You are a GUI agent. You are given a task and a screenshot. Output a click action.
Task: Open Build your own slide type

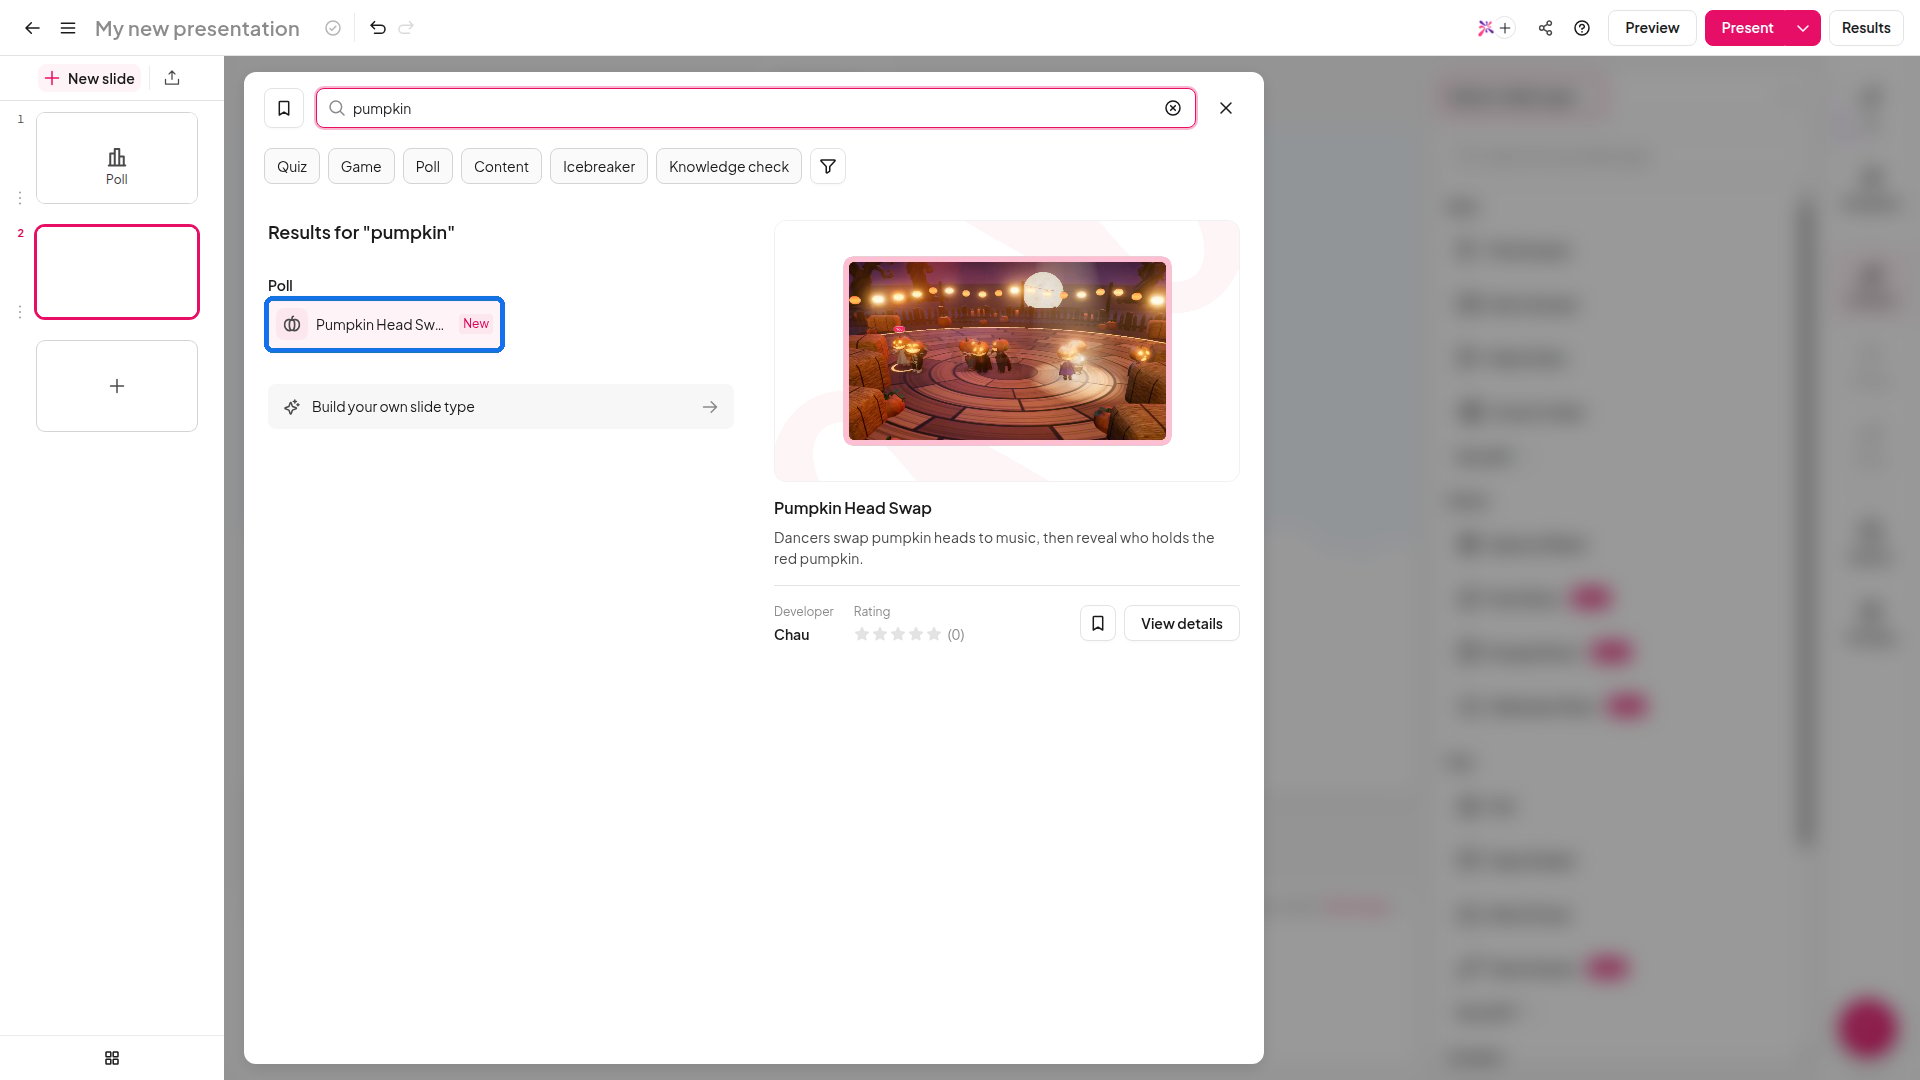(501, 407)
